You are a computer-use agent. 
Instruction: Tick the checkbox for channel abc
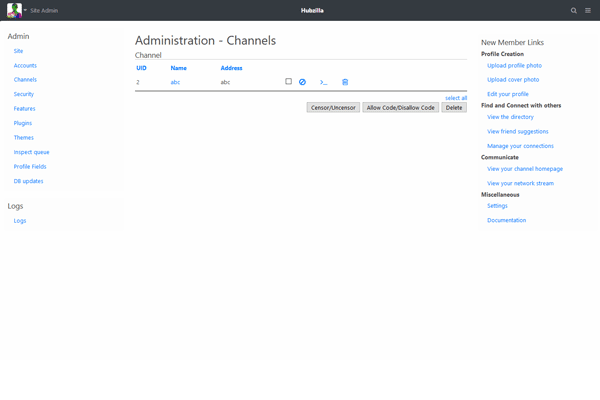coord(288,82)
